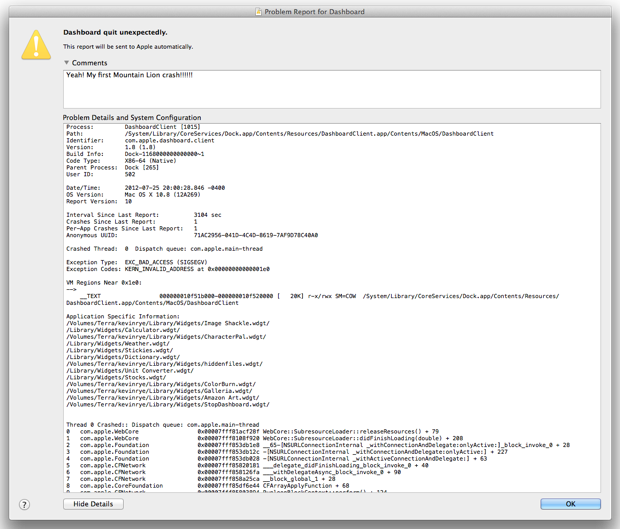Click the 'Identifier: com.apple.dashboard.client' line
The image size is (620, 529).
click(140, 140)
